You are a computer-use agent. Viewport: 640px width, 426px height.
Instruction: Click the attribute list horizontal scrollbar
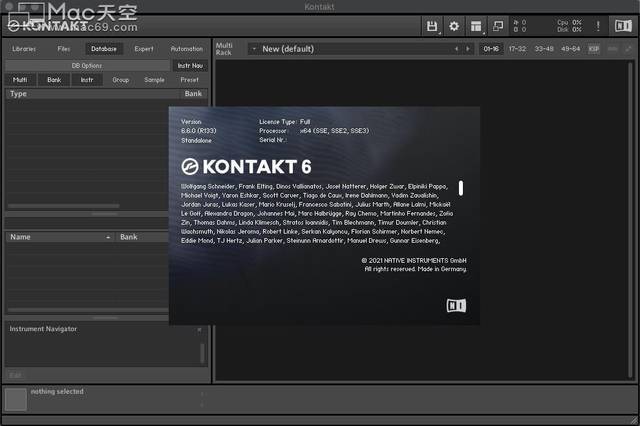64,206
